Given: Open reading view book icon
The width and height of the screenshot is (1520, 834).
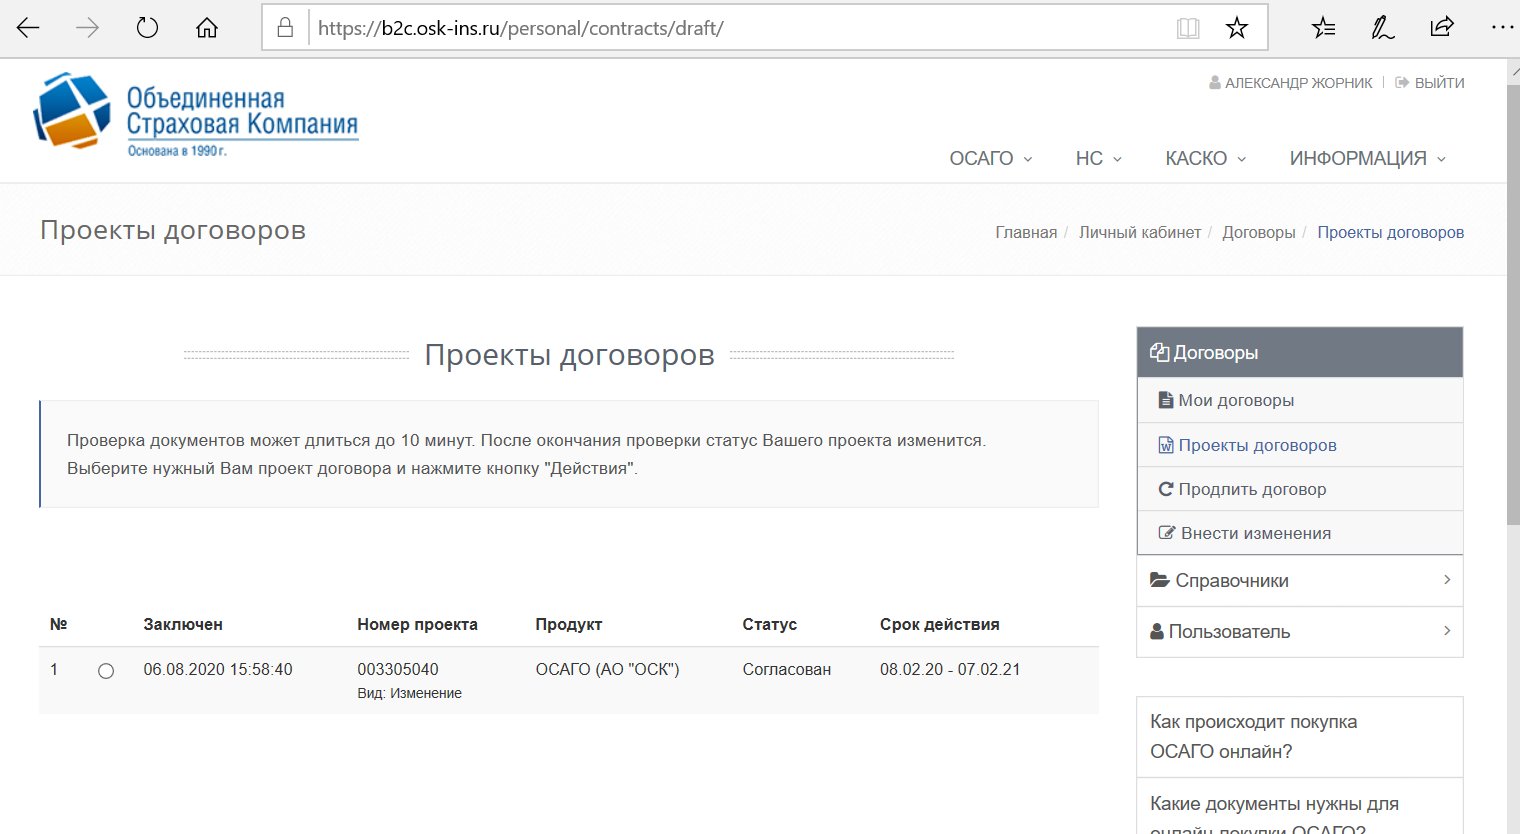Looking at the screenshot, I should 1187,28.
